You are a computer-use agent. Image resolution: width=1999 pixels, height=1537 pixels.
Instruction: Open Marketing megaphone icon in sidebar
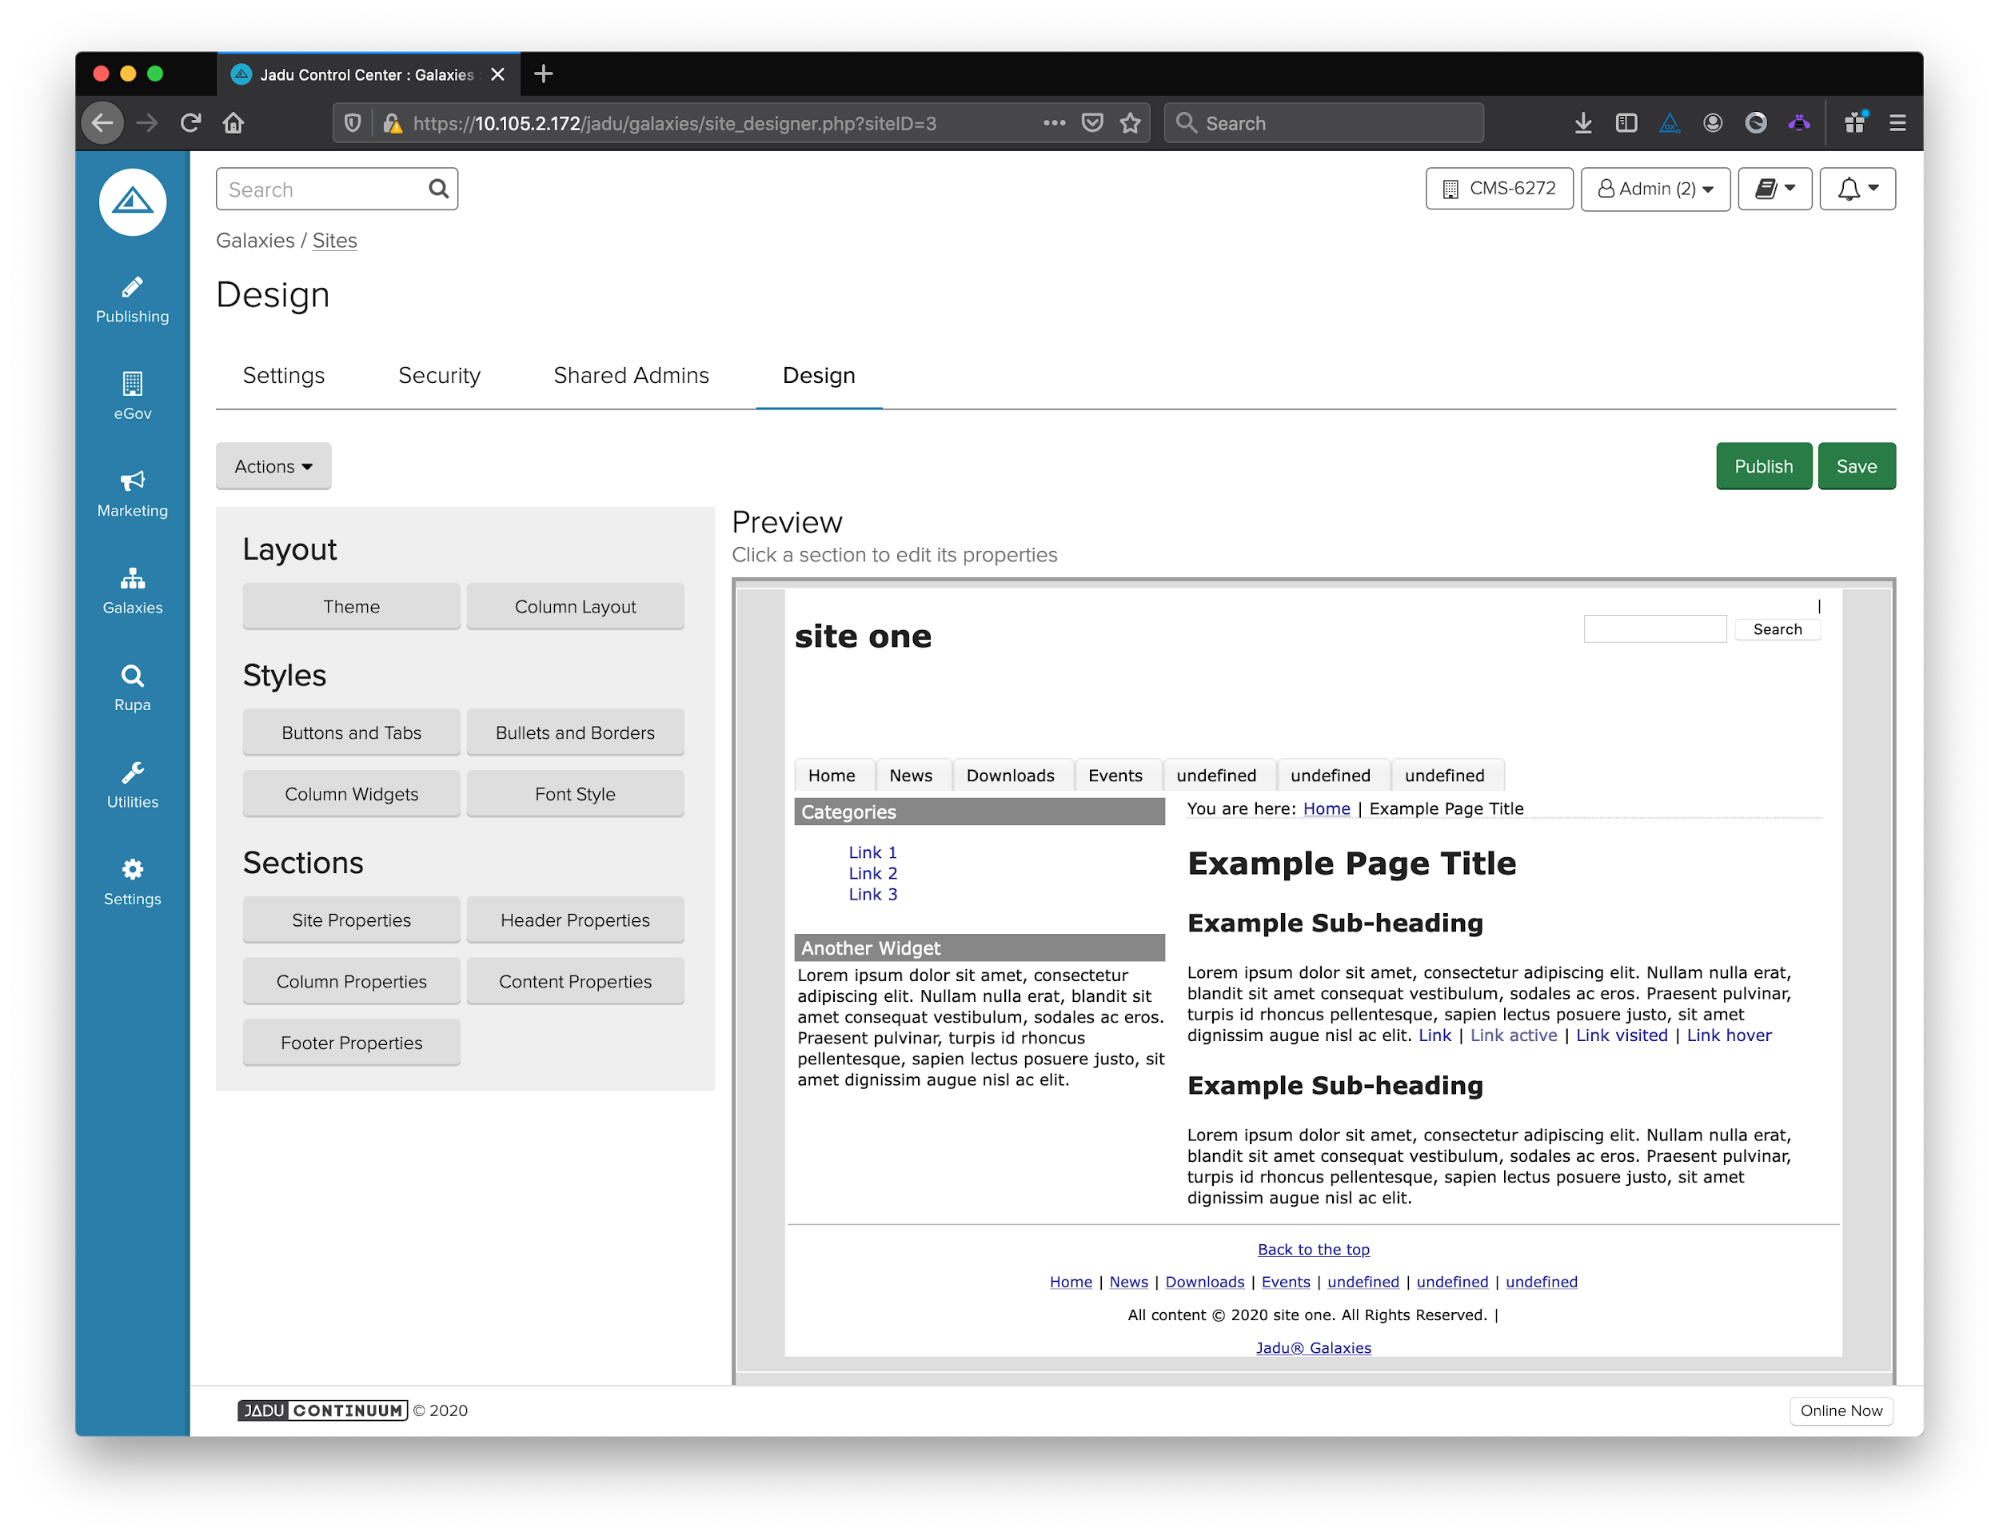pos(132,482)
